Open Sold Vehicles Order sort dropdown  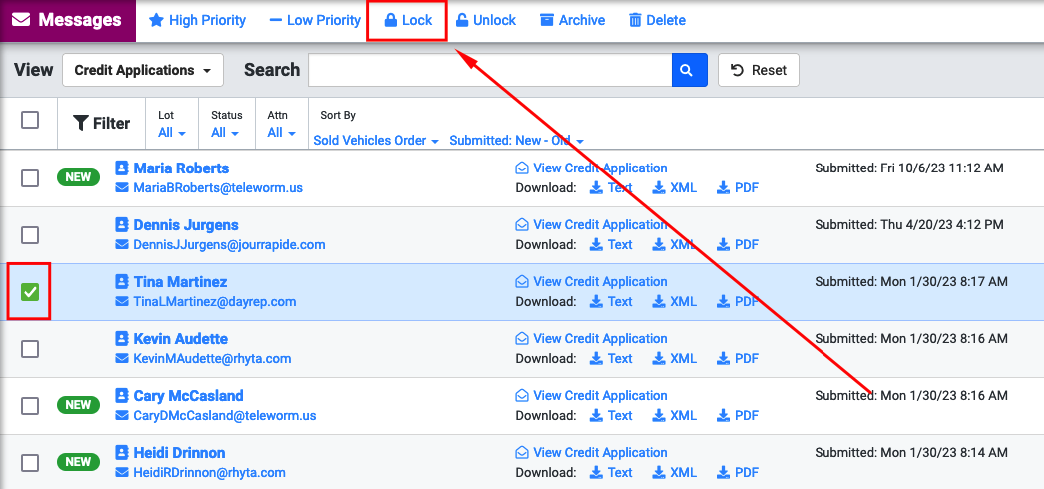376,141
